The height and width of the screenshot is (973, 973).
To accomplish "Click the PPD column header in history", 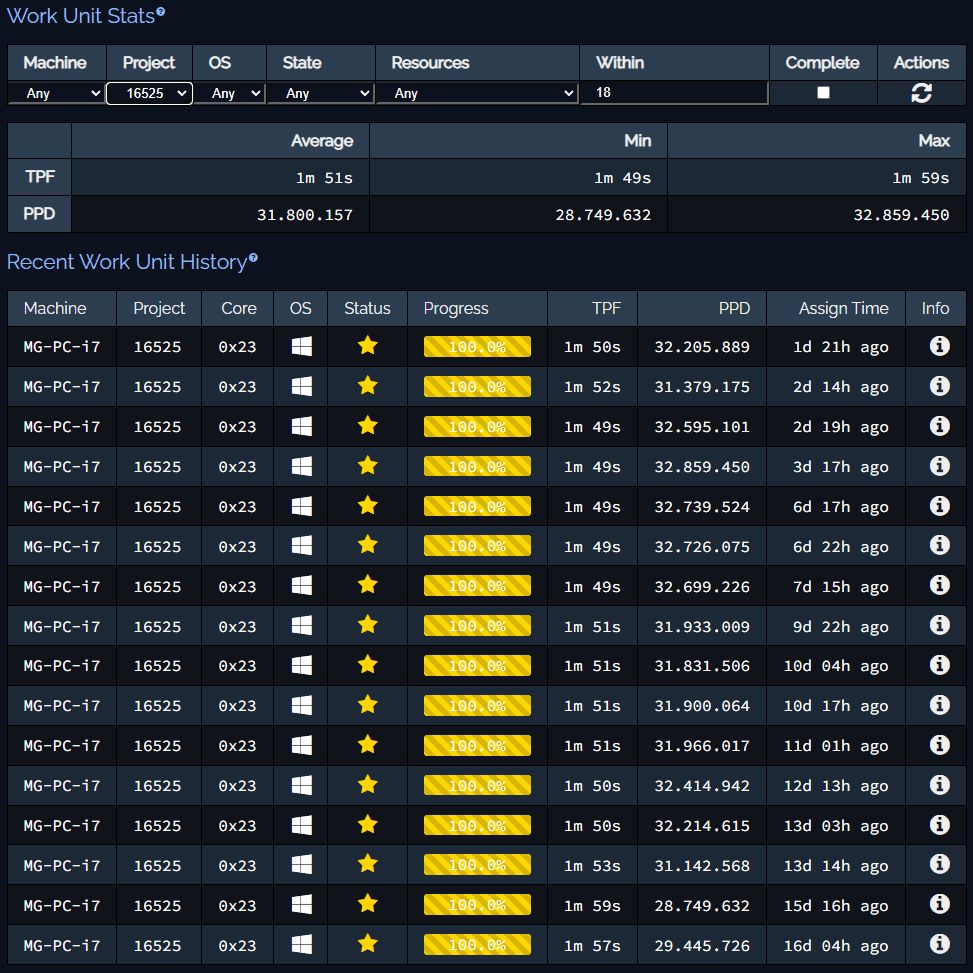I will (734, 308).
